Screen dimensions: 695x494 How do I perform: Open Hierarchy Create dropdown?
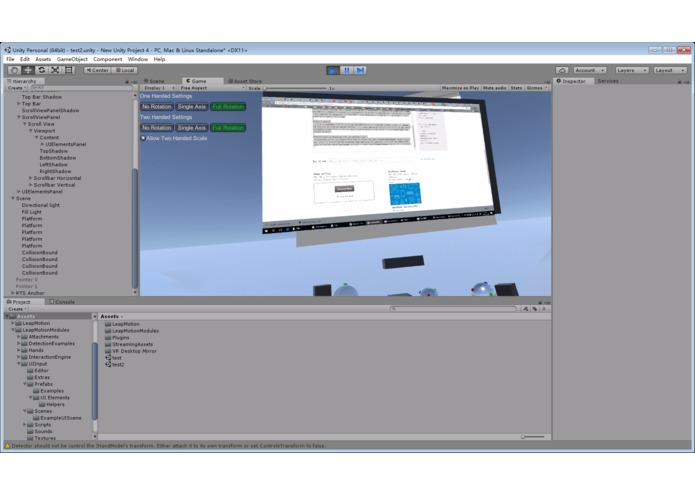pos(17,88)
